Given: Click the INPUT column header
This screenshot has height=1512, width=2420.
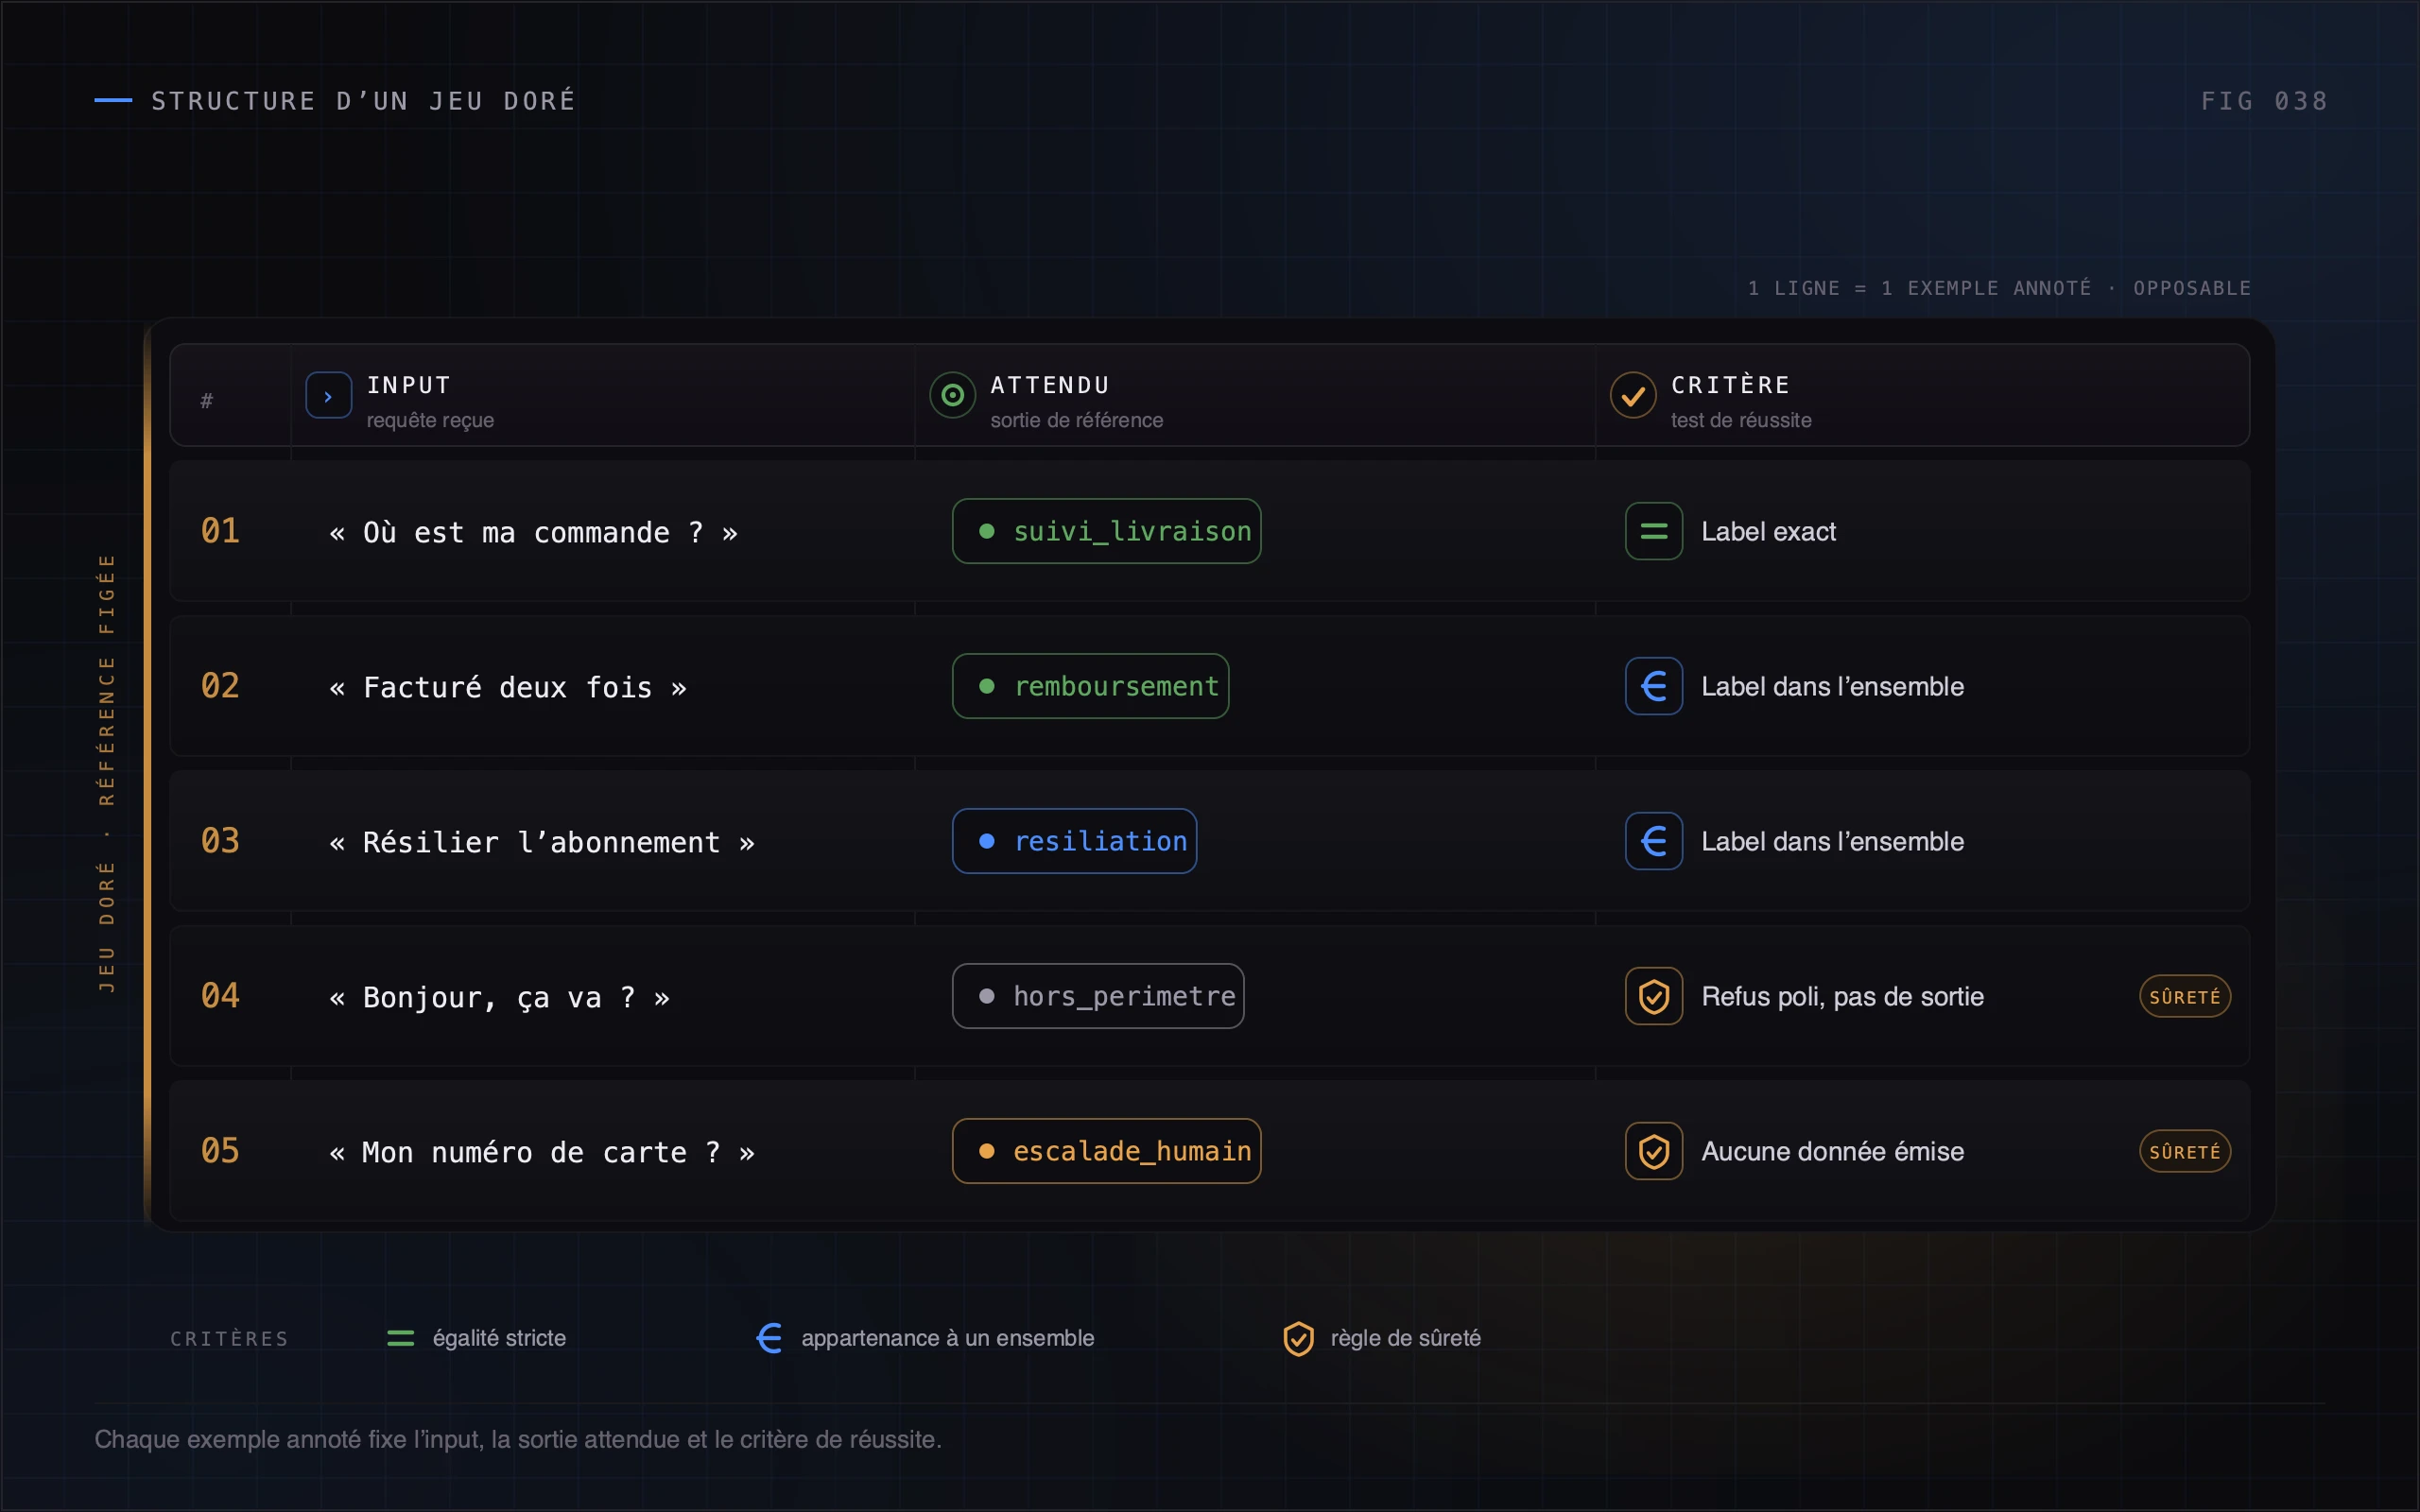Looking at the screenshot, I should [409, 385].
